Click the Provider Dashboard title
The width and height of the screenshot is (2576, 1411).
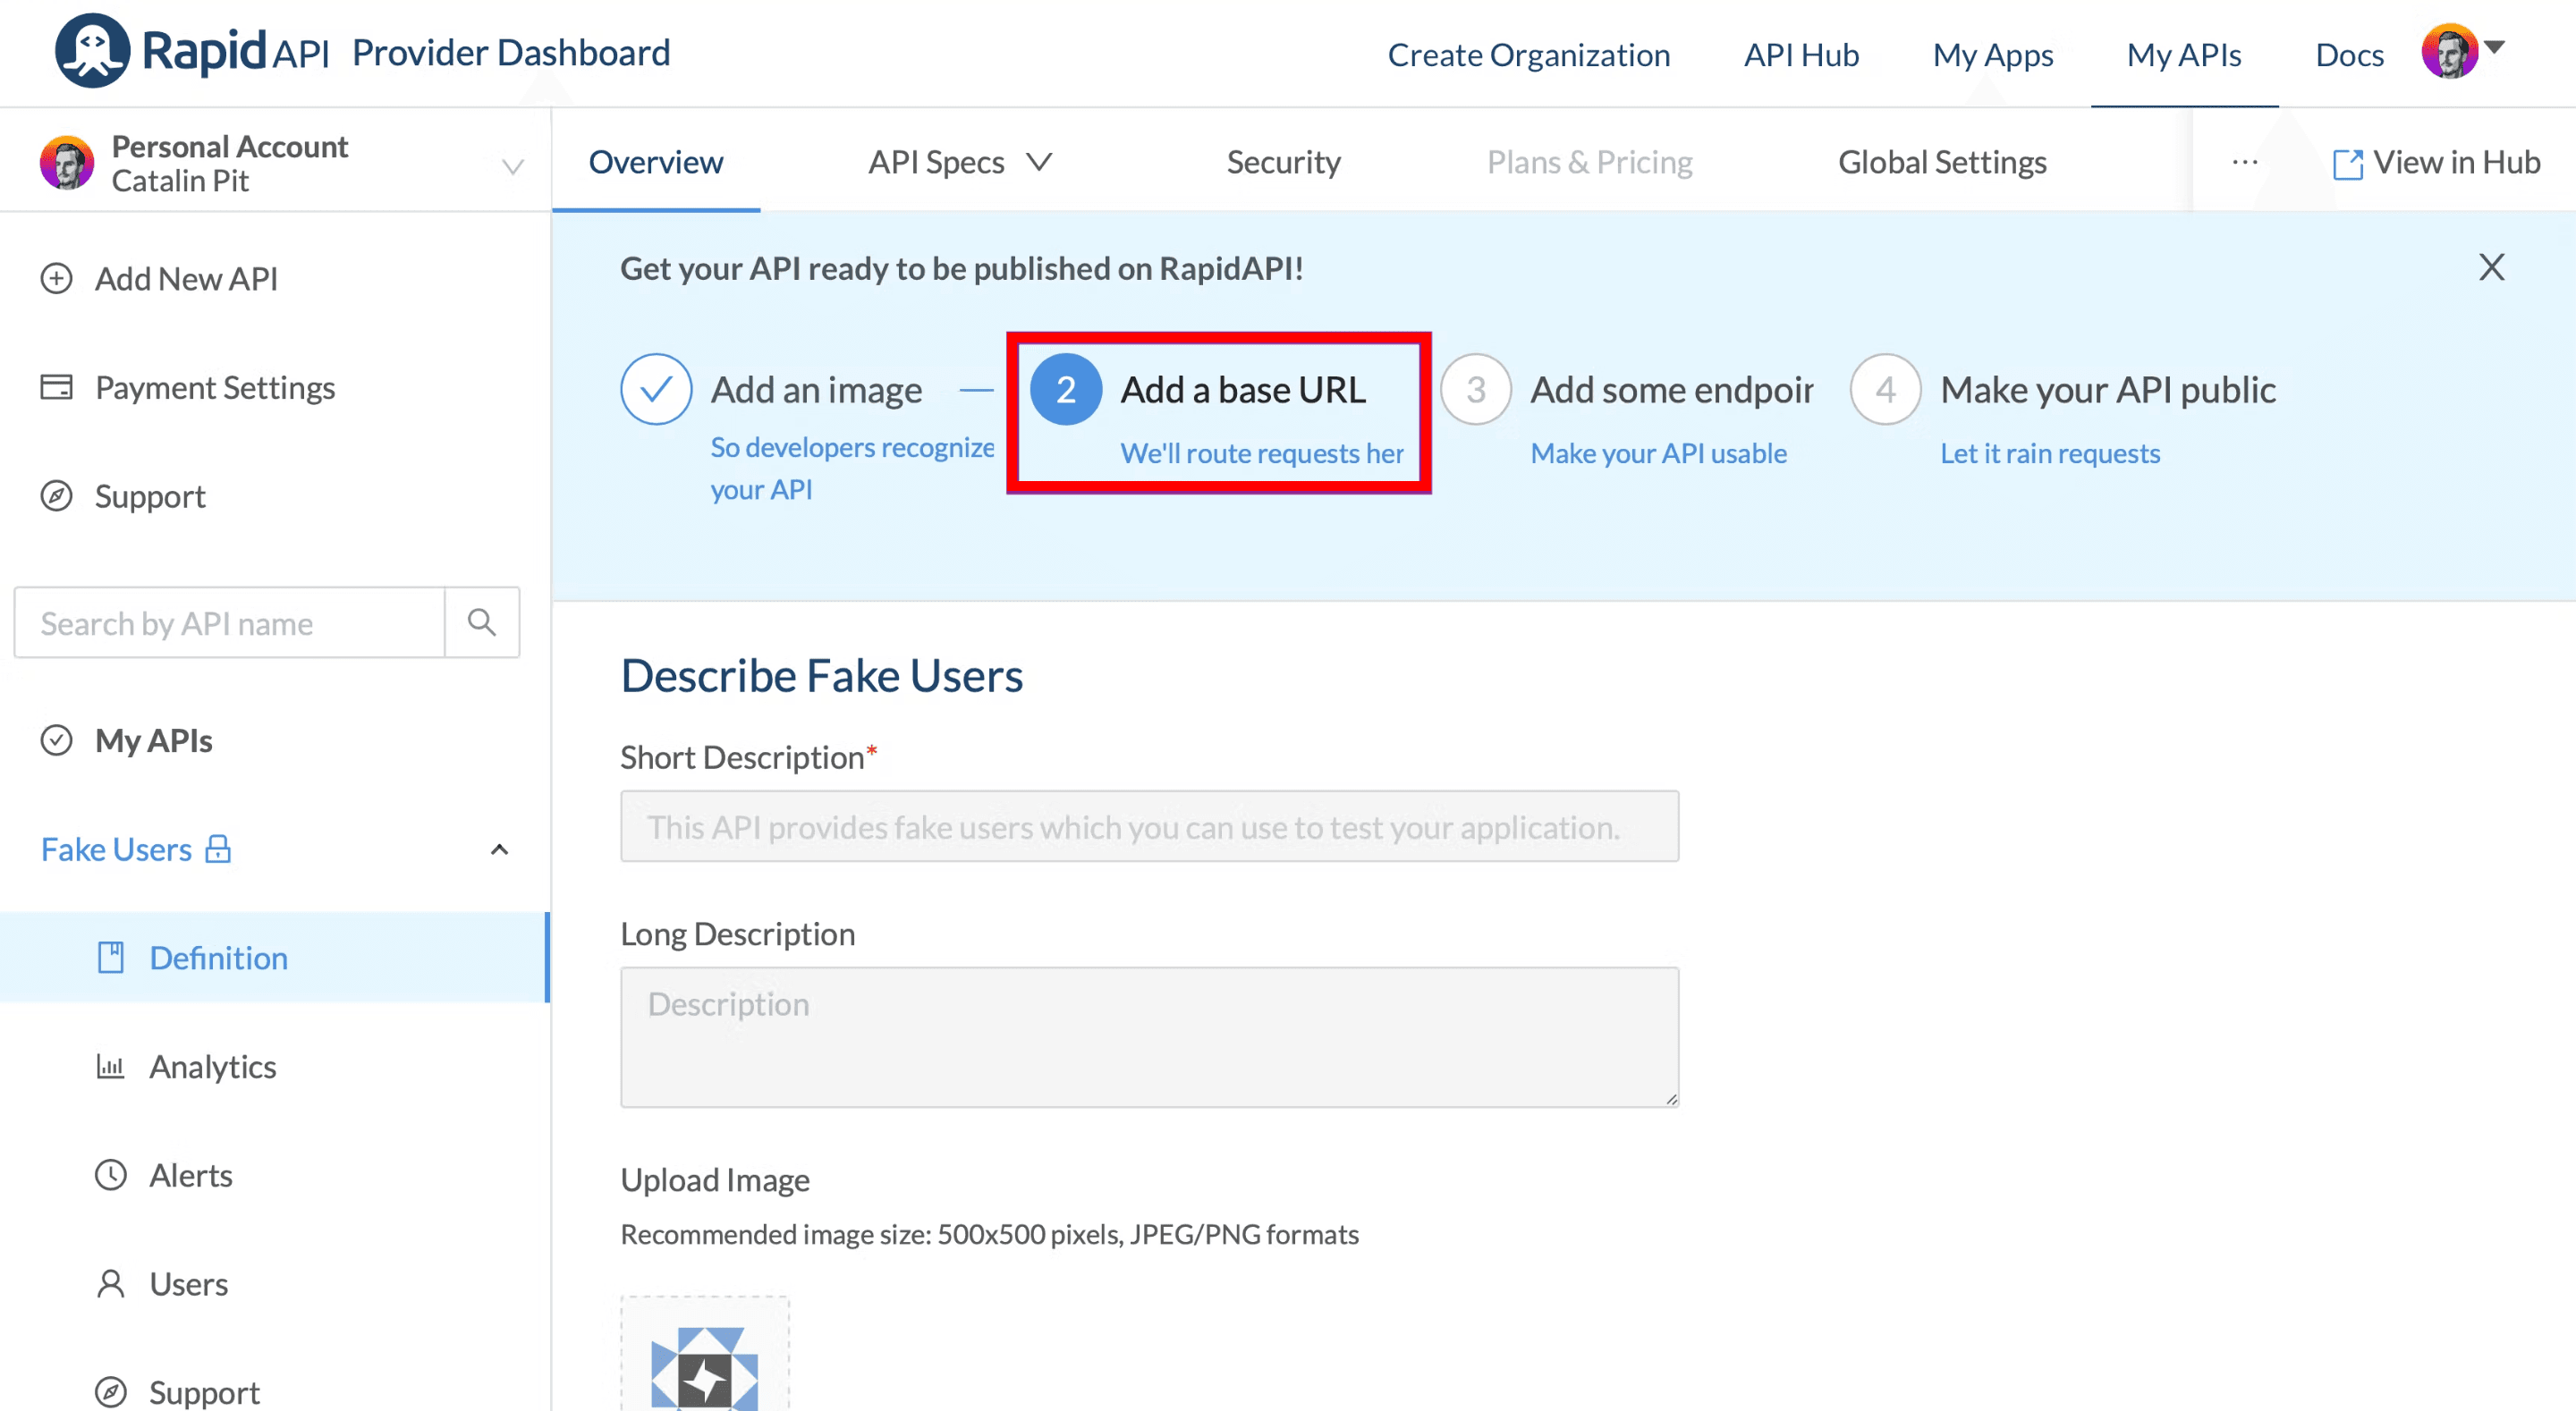click(x=511, y=52)
